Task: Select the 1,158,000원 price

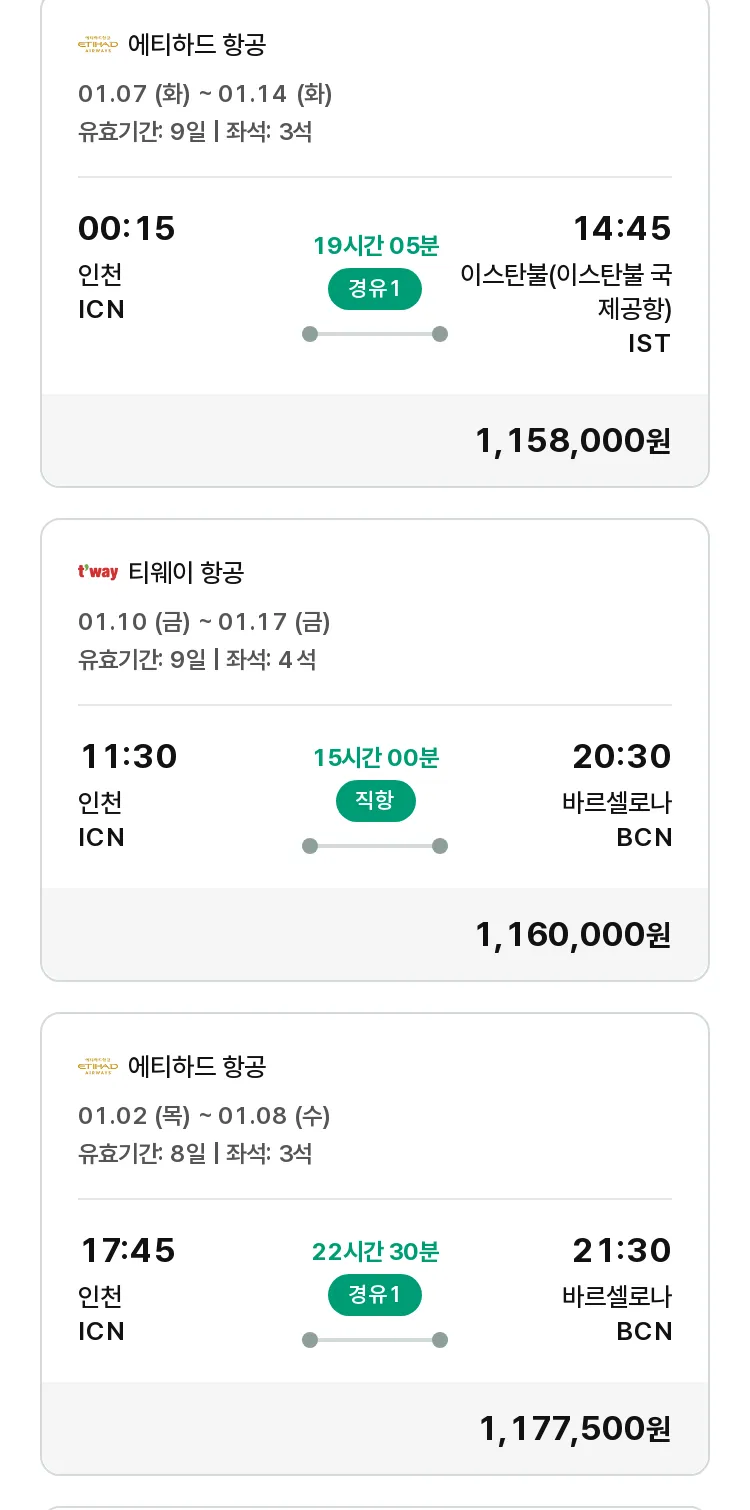Action: tap(572, 441)
